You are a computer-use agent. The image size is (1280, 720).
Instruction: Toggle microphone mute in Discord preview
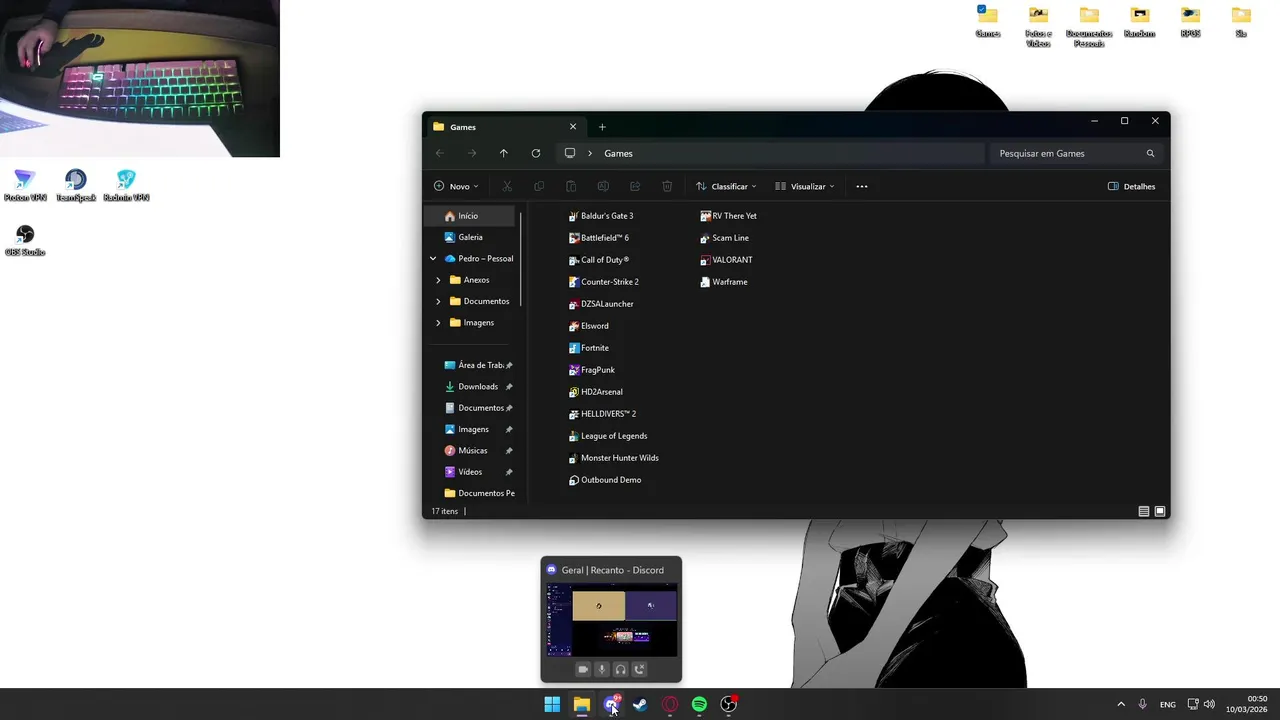point(602,670)
